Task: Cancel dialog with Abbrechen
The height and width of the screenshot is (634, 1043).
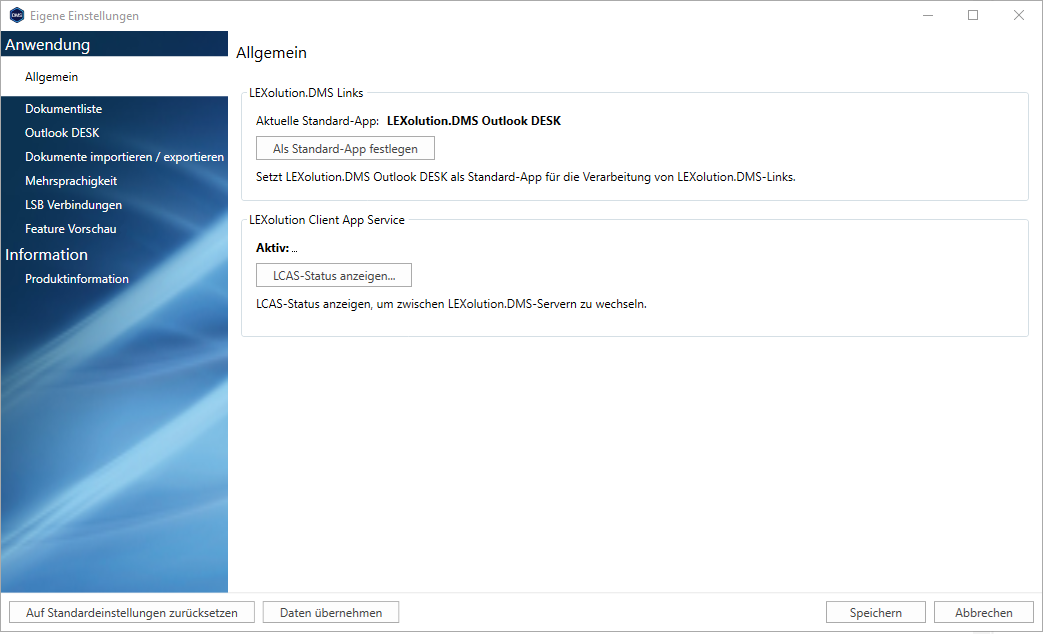Action: [x=984, y=613]
